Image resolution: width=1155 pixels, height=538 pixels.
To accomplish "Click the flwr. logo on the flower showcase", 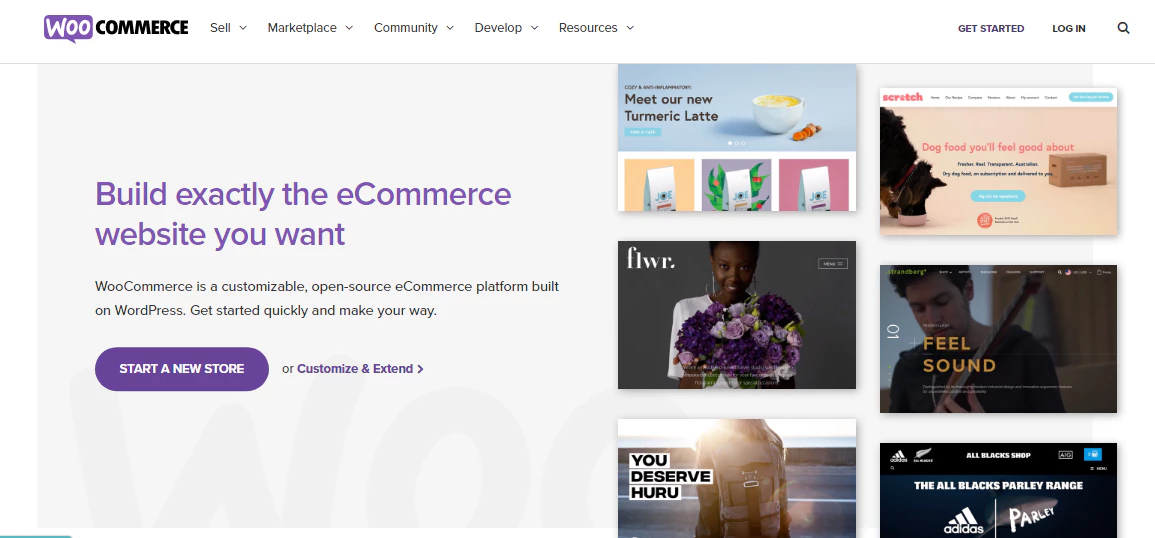I will coord(650,258).
